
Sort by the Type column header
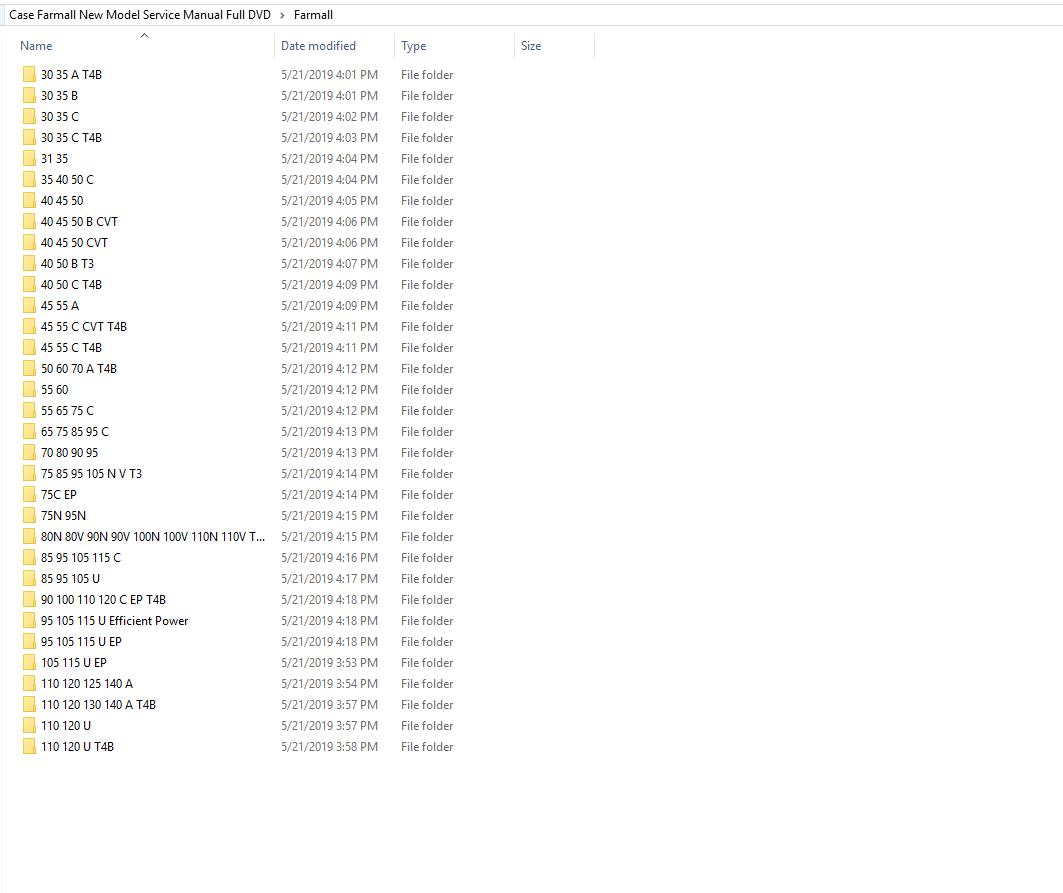pyautogui.click(x=414, y=46)
